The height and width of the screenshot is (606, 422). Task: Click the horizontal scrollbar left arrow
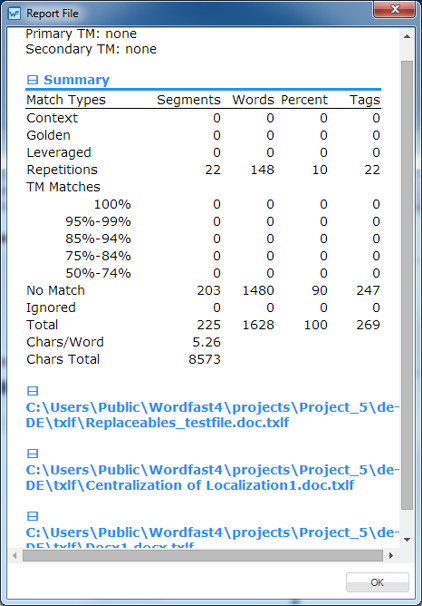point(15,556)
